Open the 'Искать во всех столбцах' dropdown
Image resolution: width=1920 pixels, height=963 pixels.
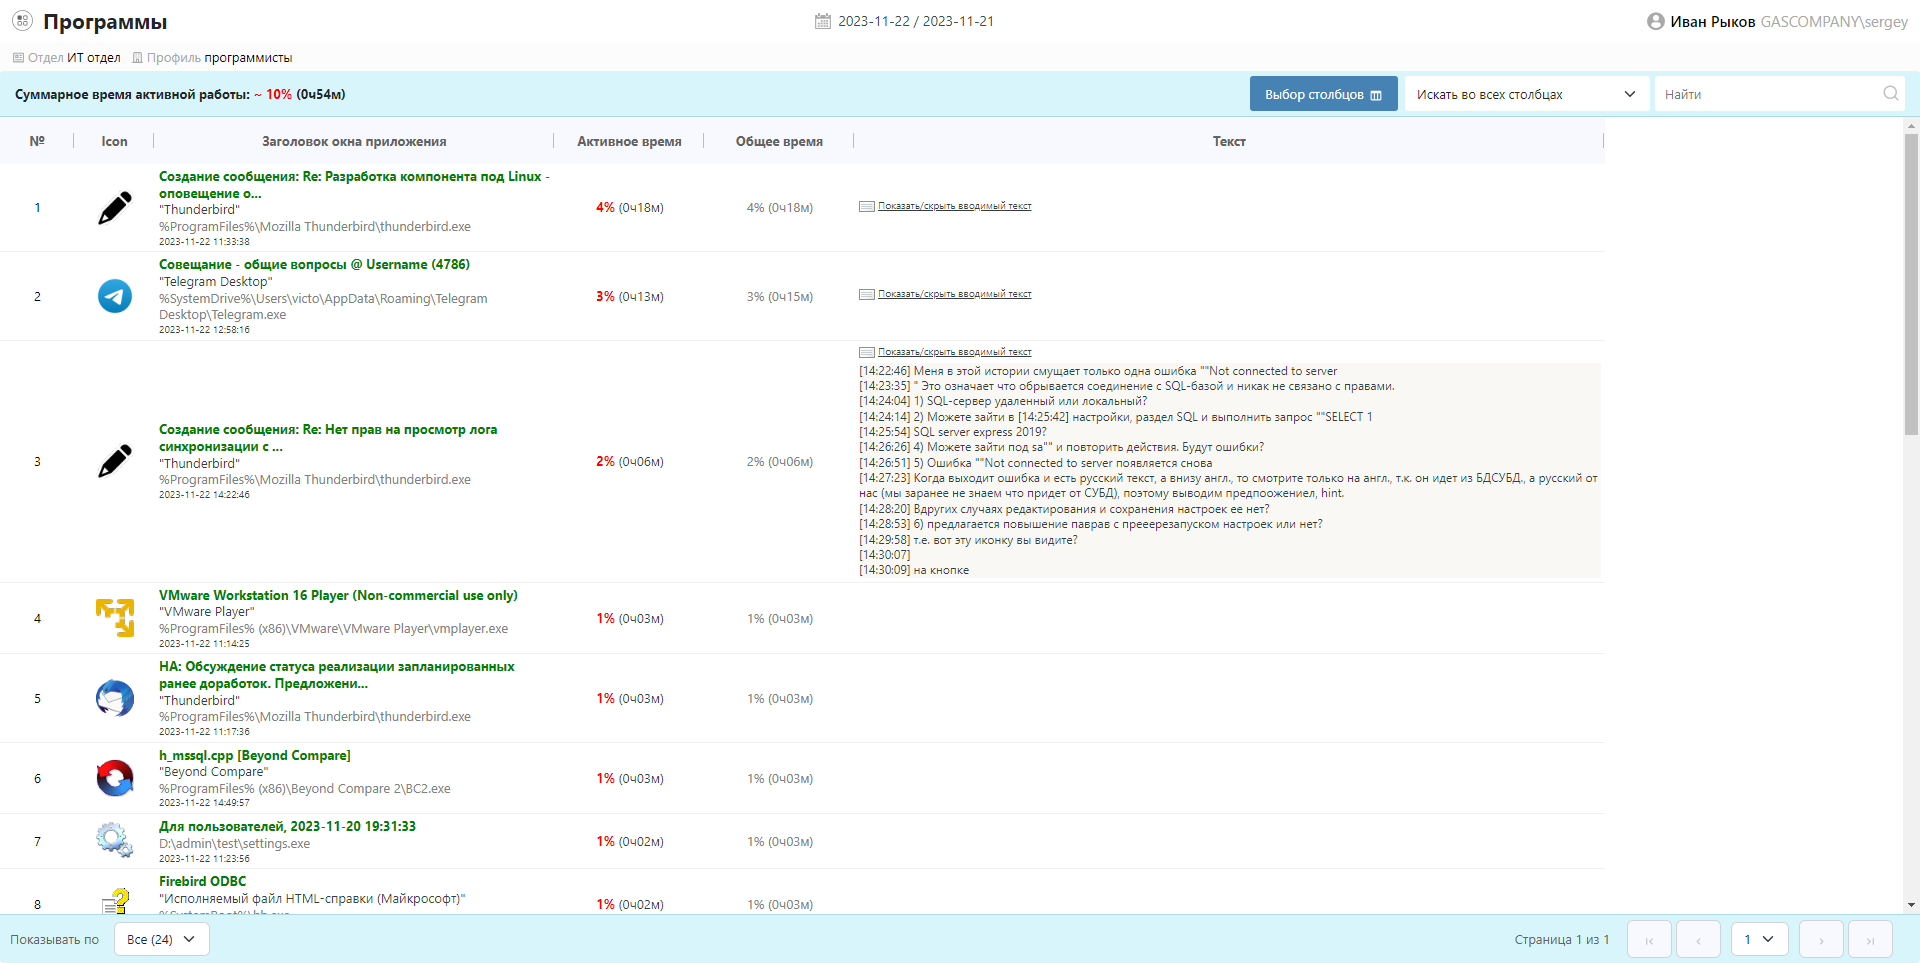coord(1526,94)
